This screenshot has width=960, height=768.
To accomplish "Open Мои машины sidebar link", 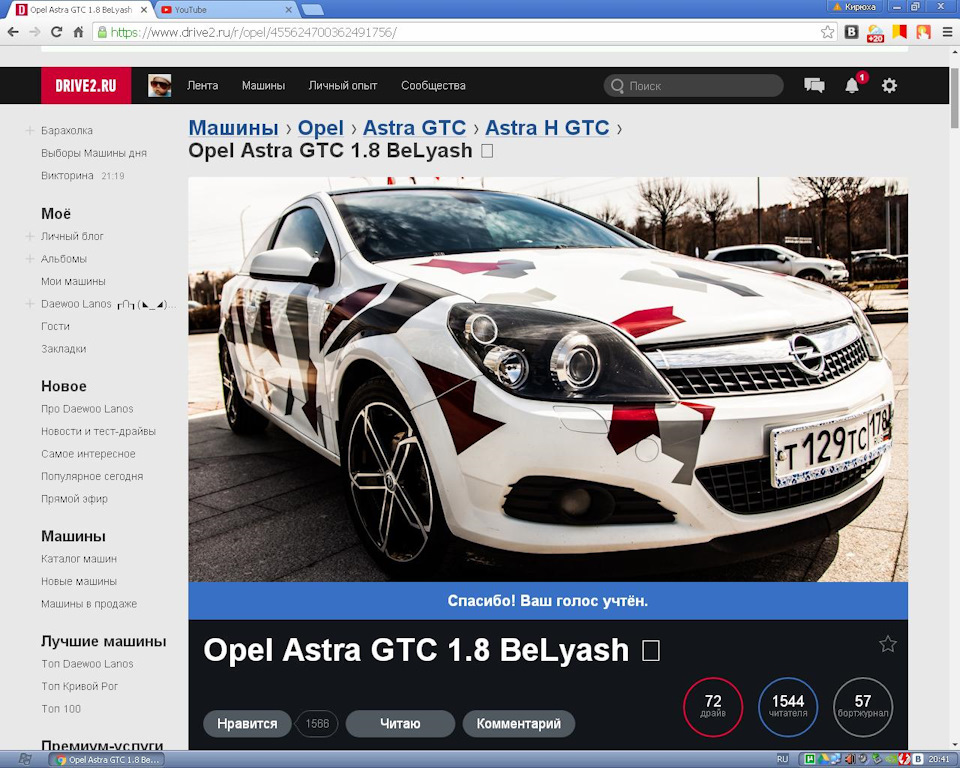I will 73,282.
